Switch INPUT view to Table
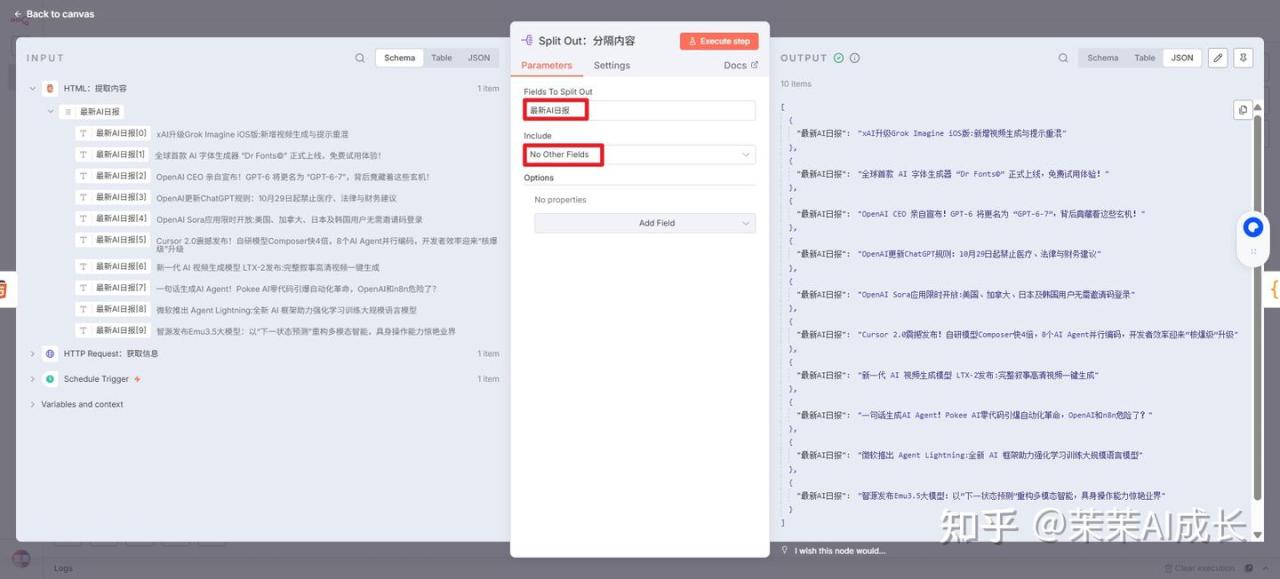Image resolution: width=1280 pixels, height=579 pixels. click(x=441, y=58)
